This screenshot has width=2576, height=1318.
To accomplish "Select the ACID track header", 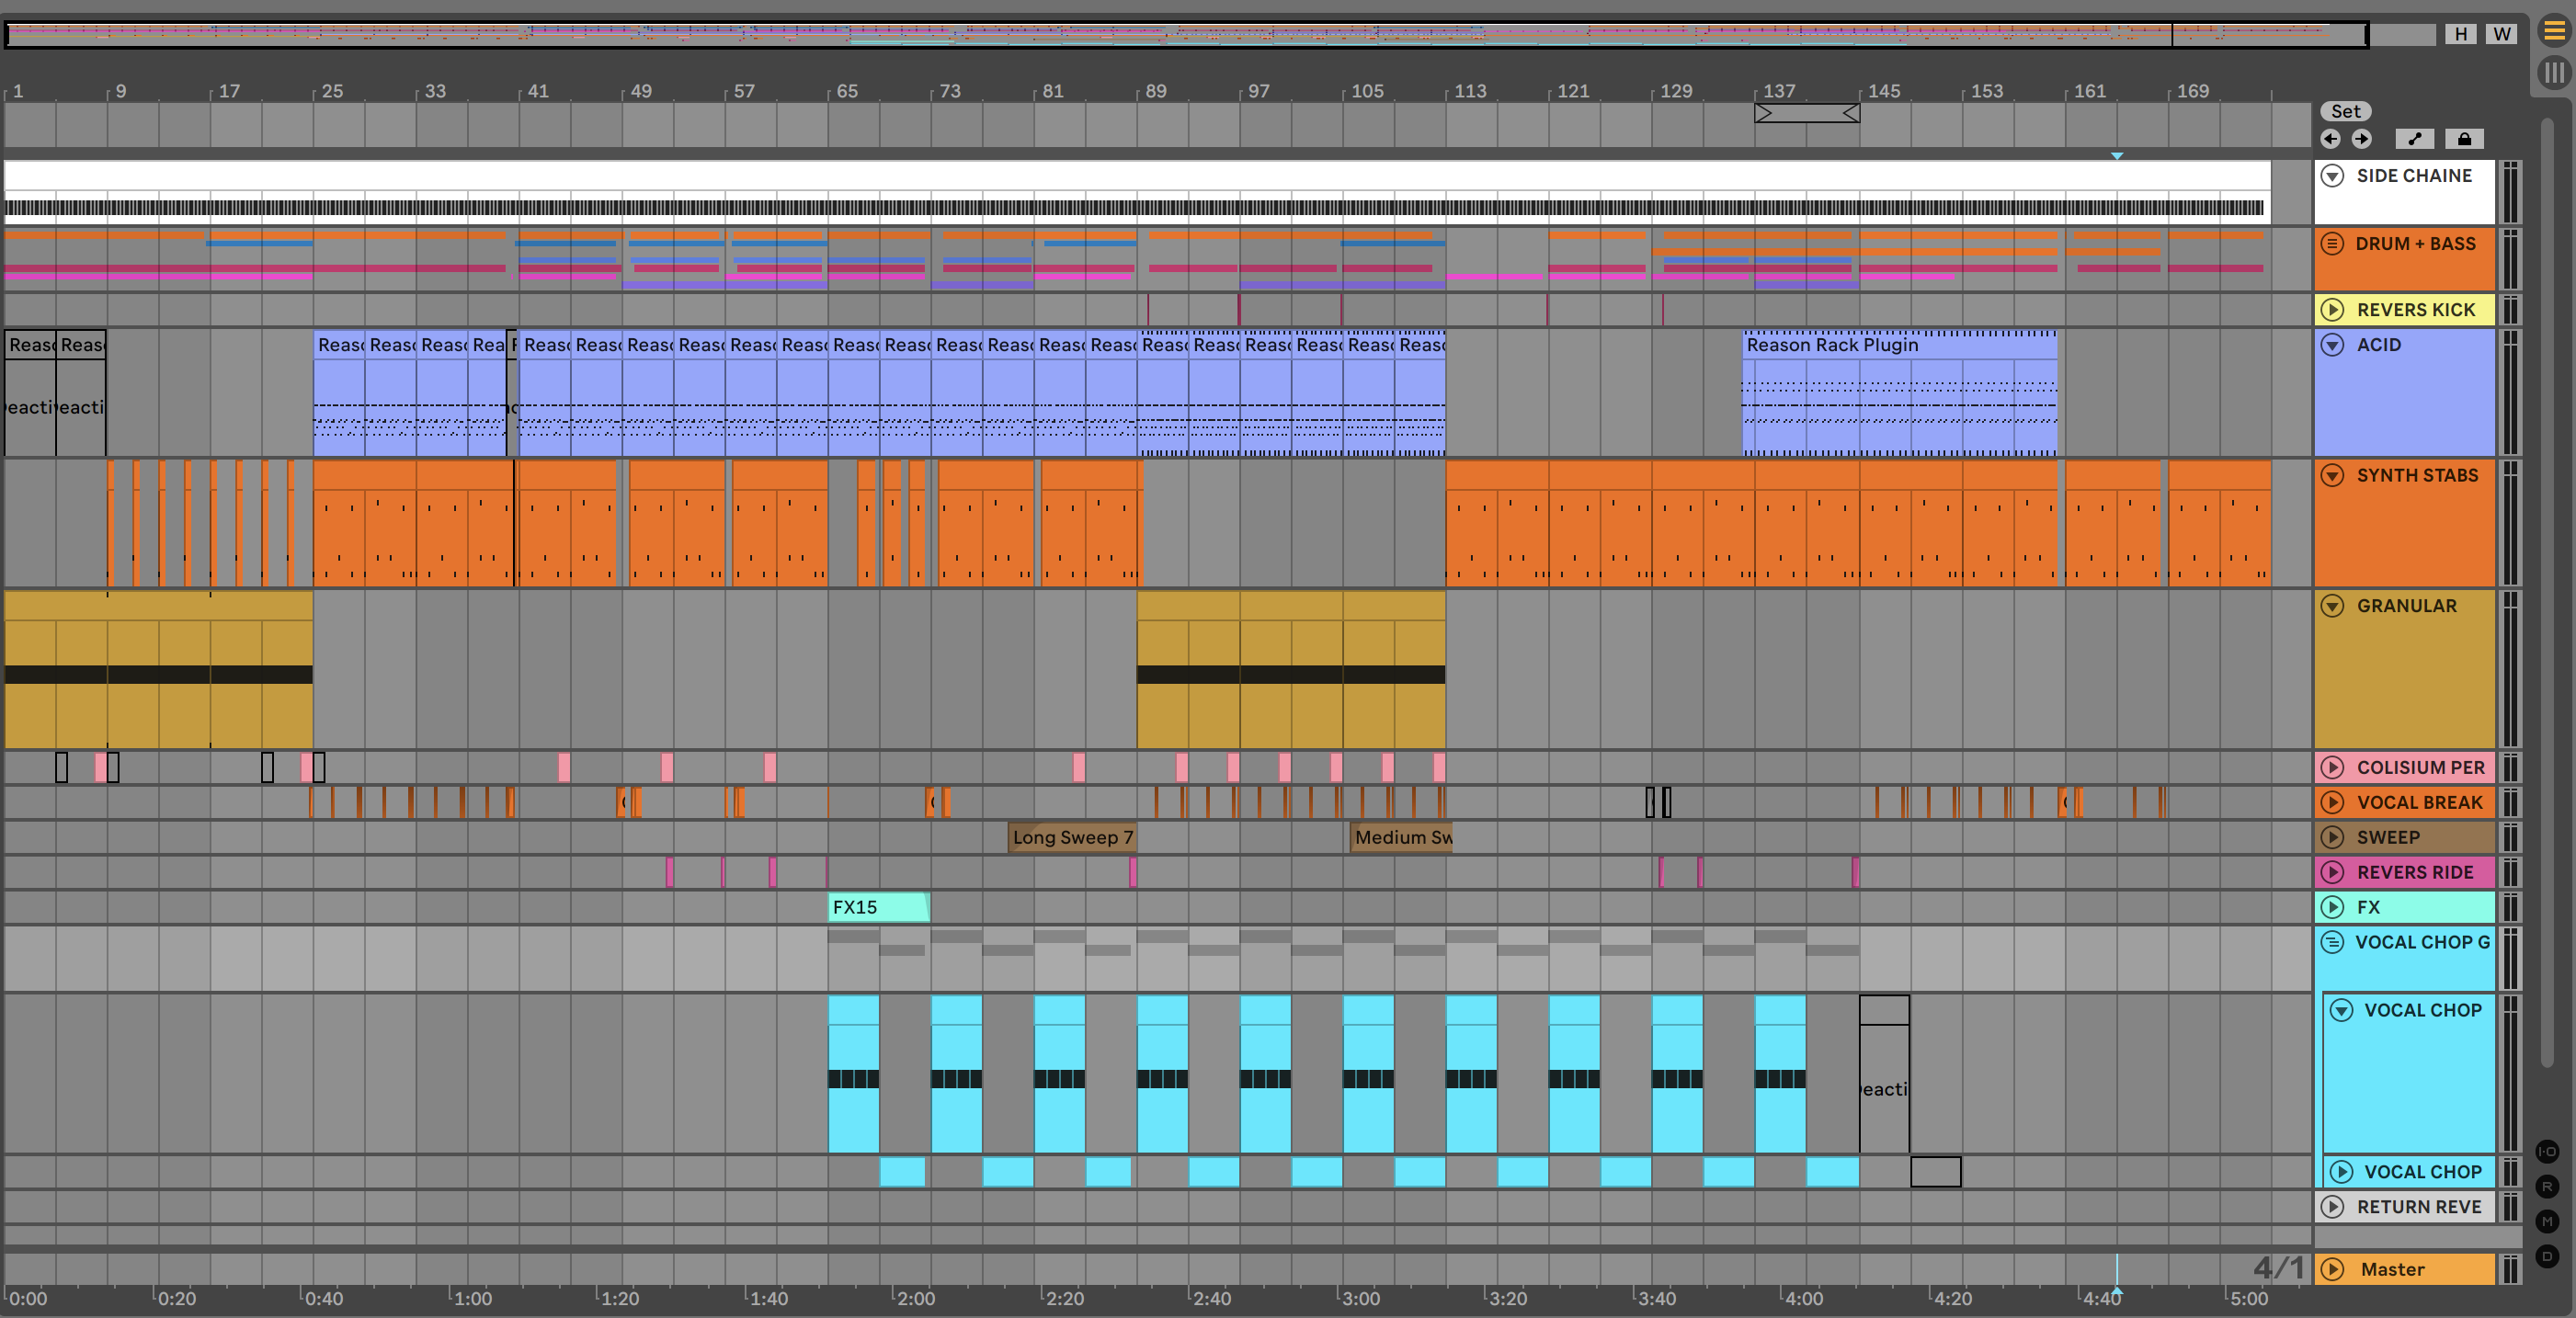I will [2405, 393].
